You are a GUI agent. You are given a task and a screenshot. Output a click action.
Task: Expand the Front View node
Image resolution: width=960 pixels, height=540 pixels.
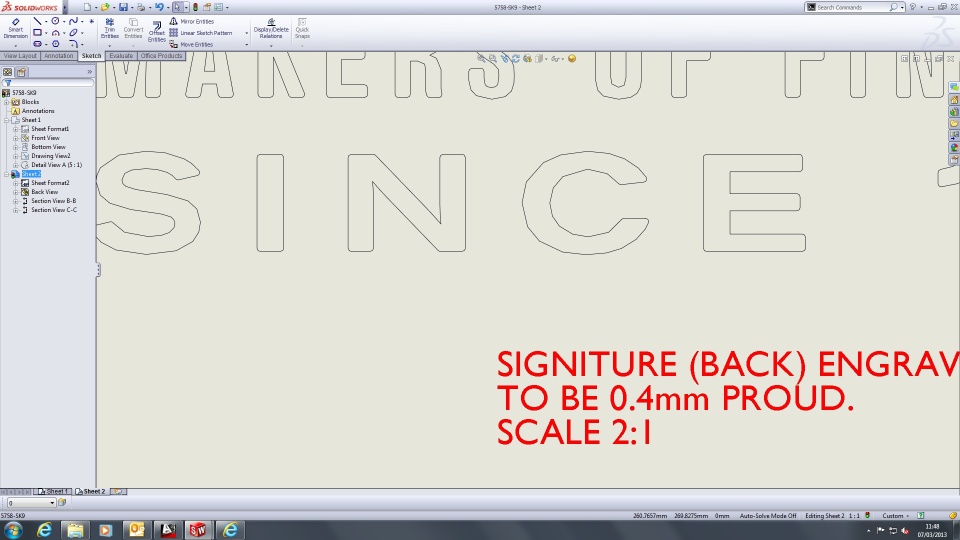15,138
